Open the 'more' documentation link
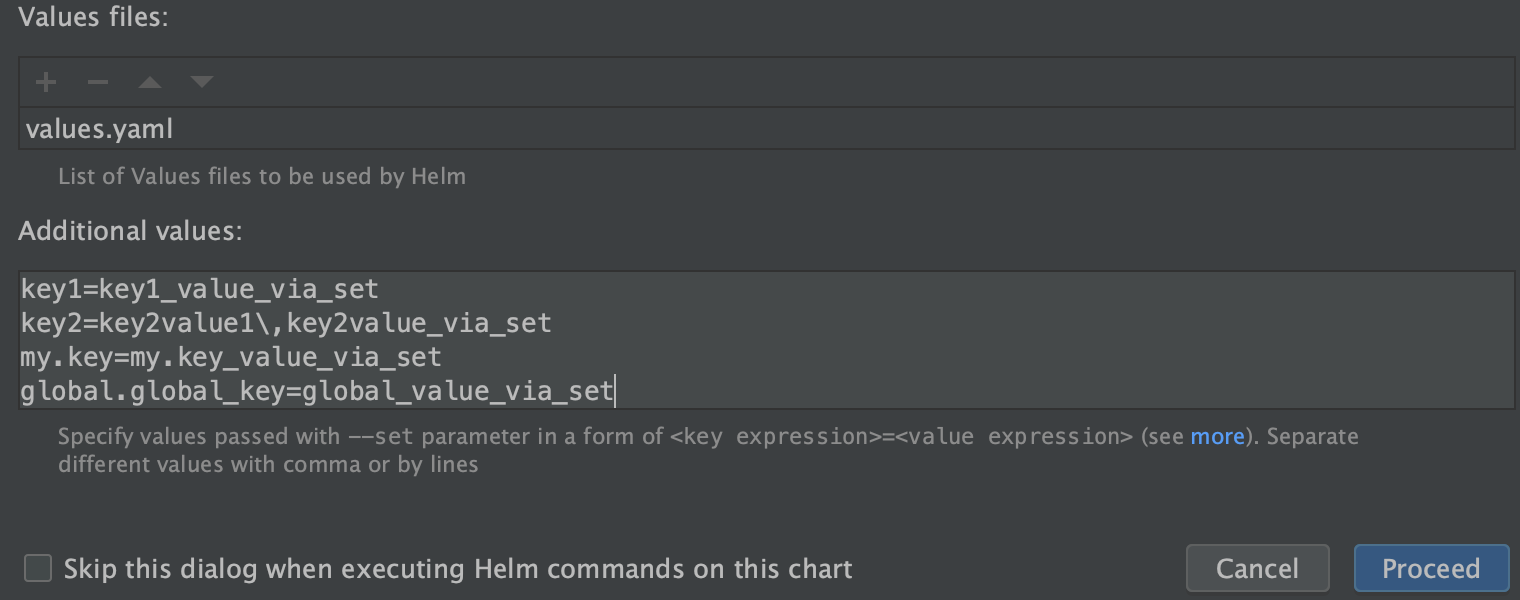This screenshot has width=1520, height=600. point(1217,436)
